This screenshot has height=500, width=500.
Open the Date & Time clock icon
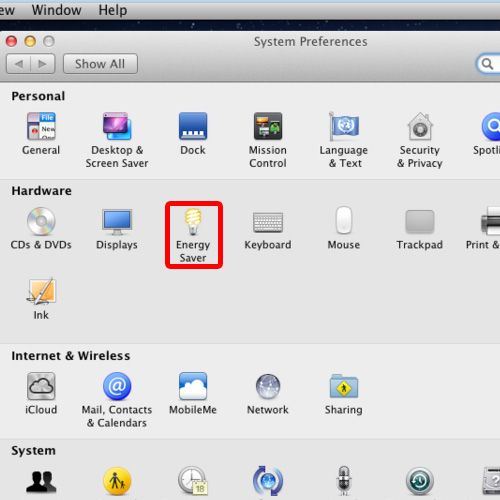click(x=193, y=481)
